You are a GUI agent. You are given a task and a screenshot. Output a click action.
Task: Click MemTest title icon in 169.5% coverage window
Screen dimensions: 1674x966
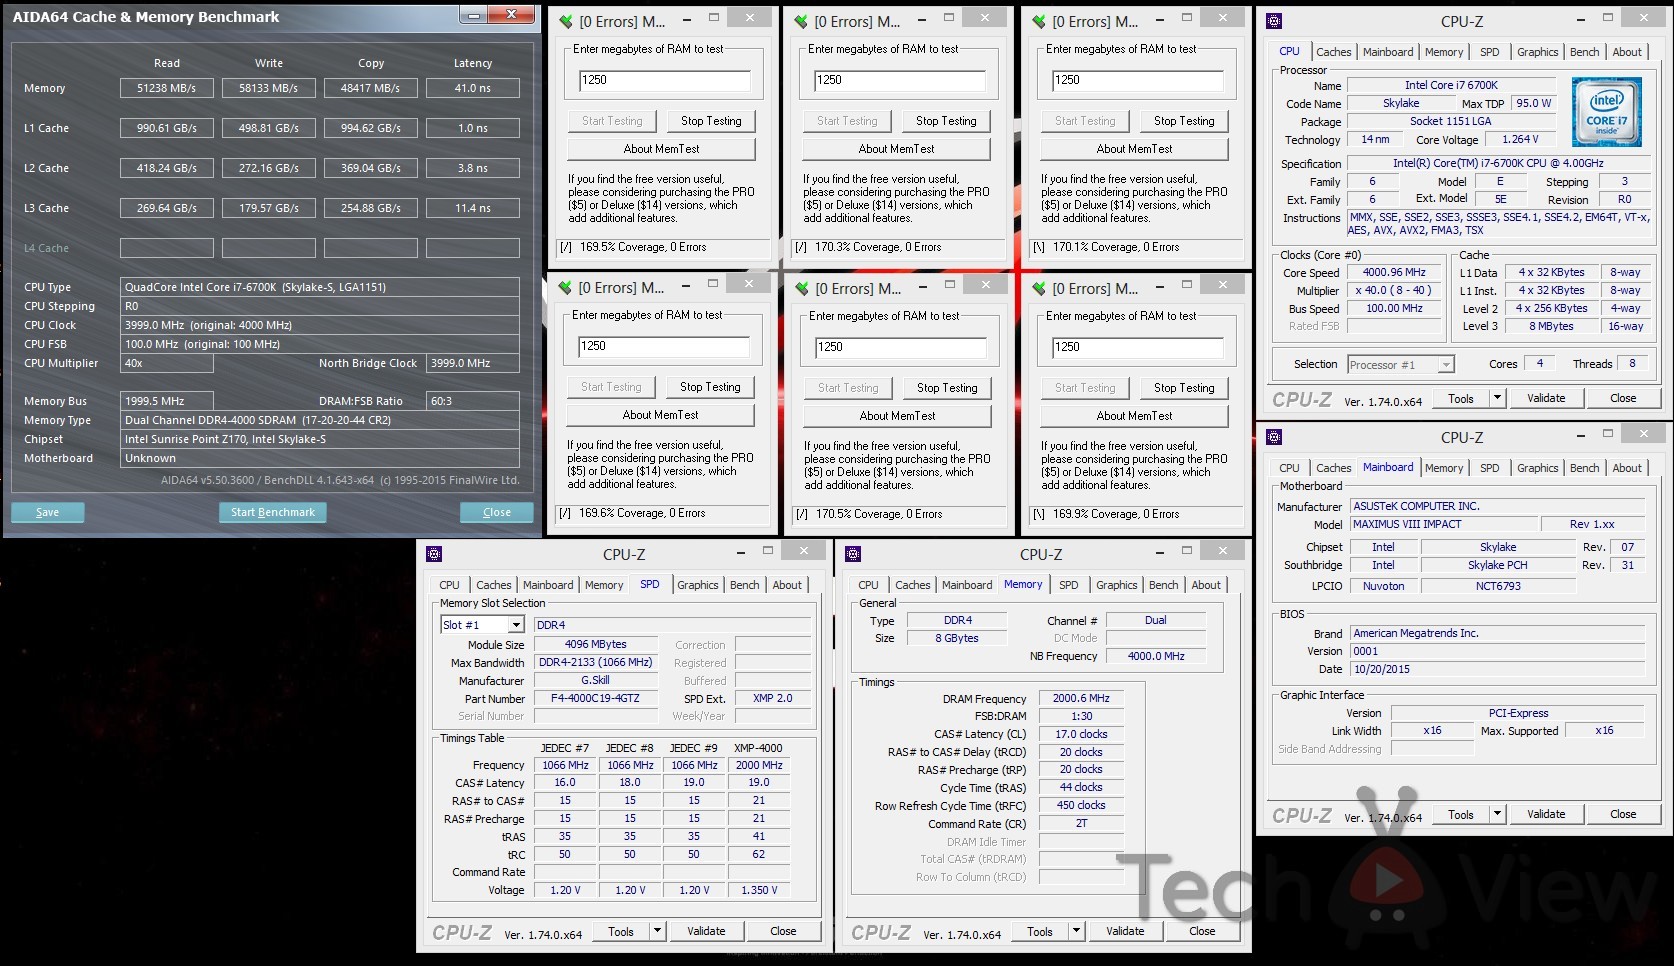[565, 21]
